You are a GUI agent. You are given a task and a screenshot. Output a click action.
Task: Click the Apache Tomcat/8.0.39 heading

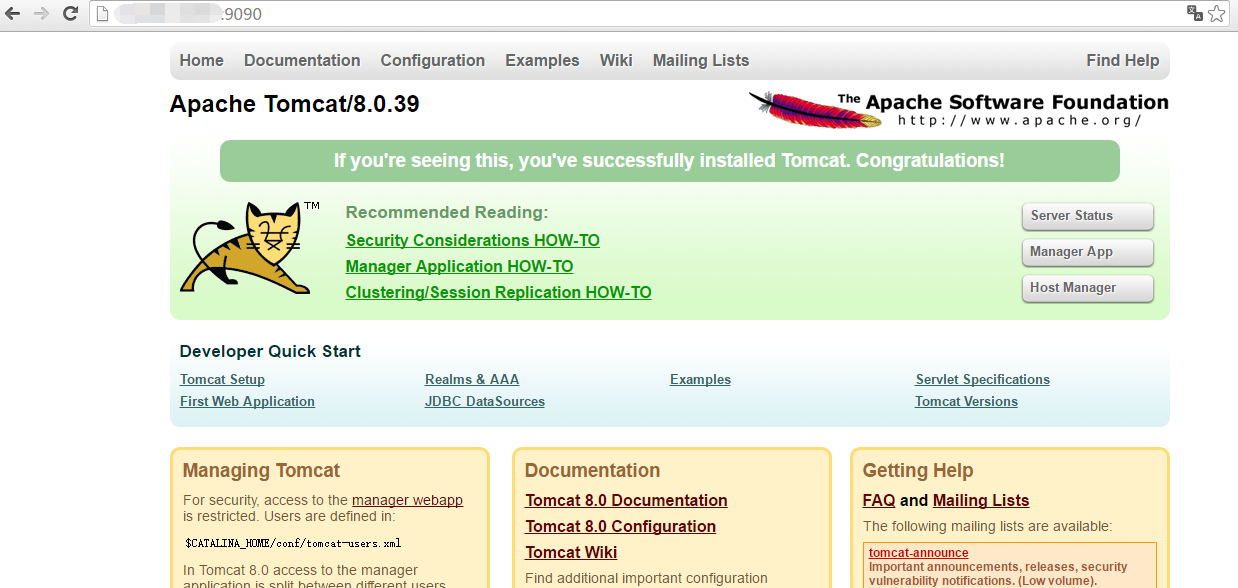coord(295,104)
